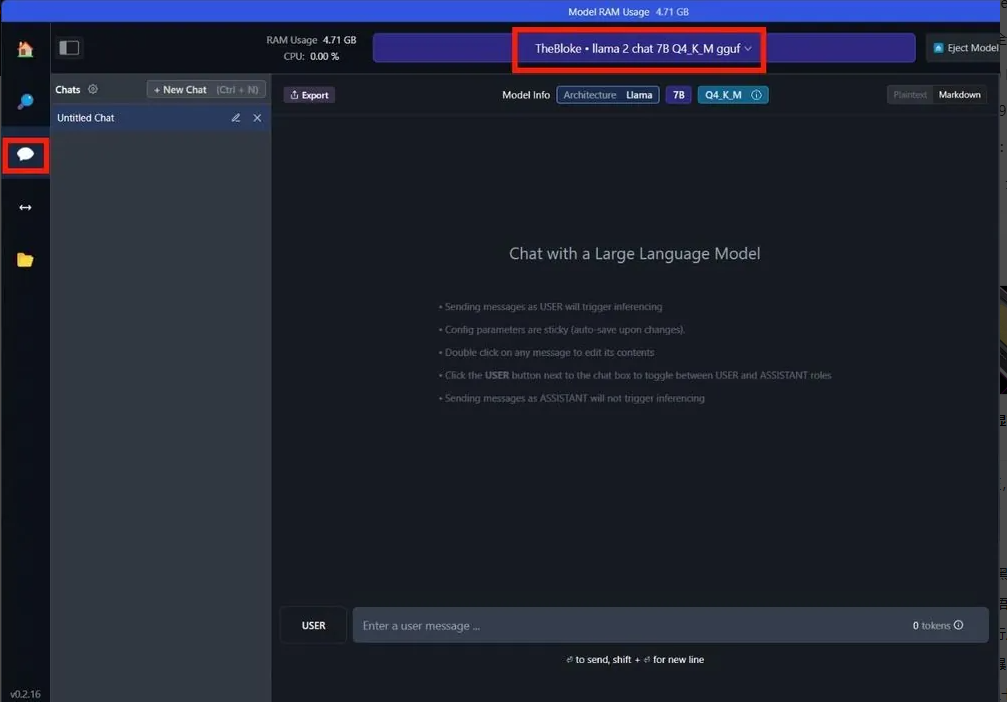This screenshot has height=702, width=1007.
Task: Click the gear icon beside Chats
Action: [93, 89]
